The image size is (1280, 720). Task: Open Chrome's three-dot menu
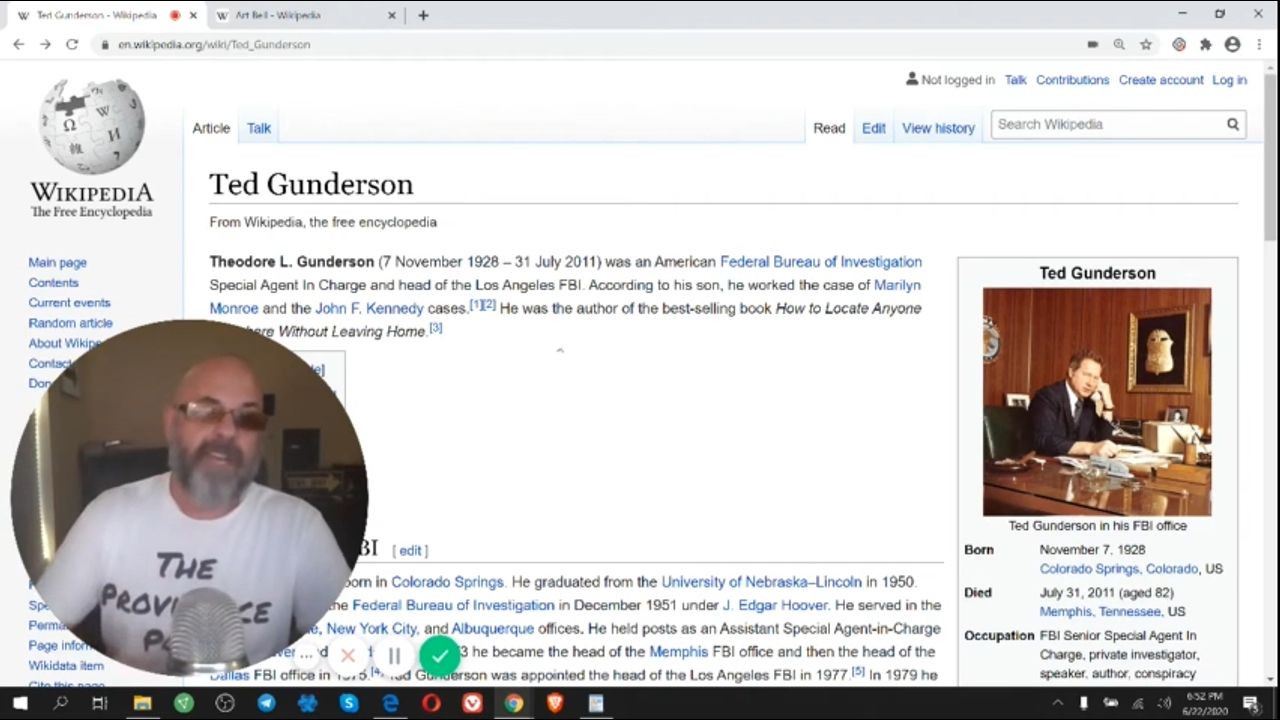1260,44
